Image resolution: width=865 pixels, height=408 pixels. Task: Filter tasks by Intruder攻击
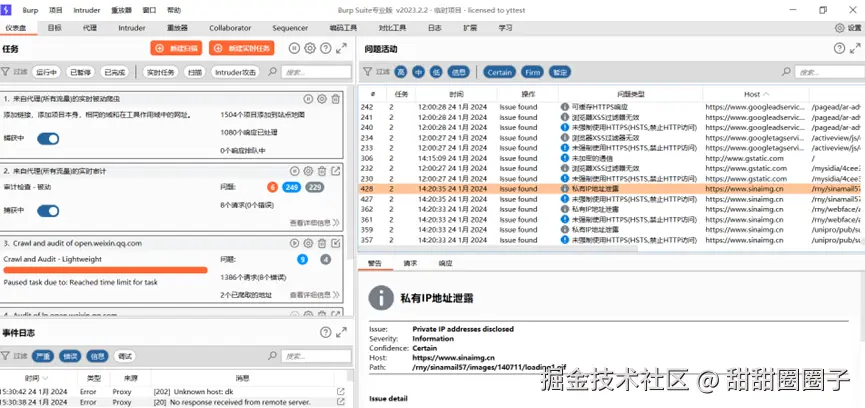(x=236, y=72)
